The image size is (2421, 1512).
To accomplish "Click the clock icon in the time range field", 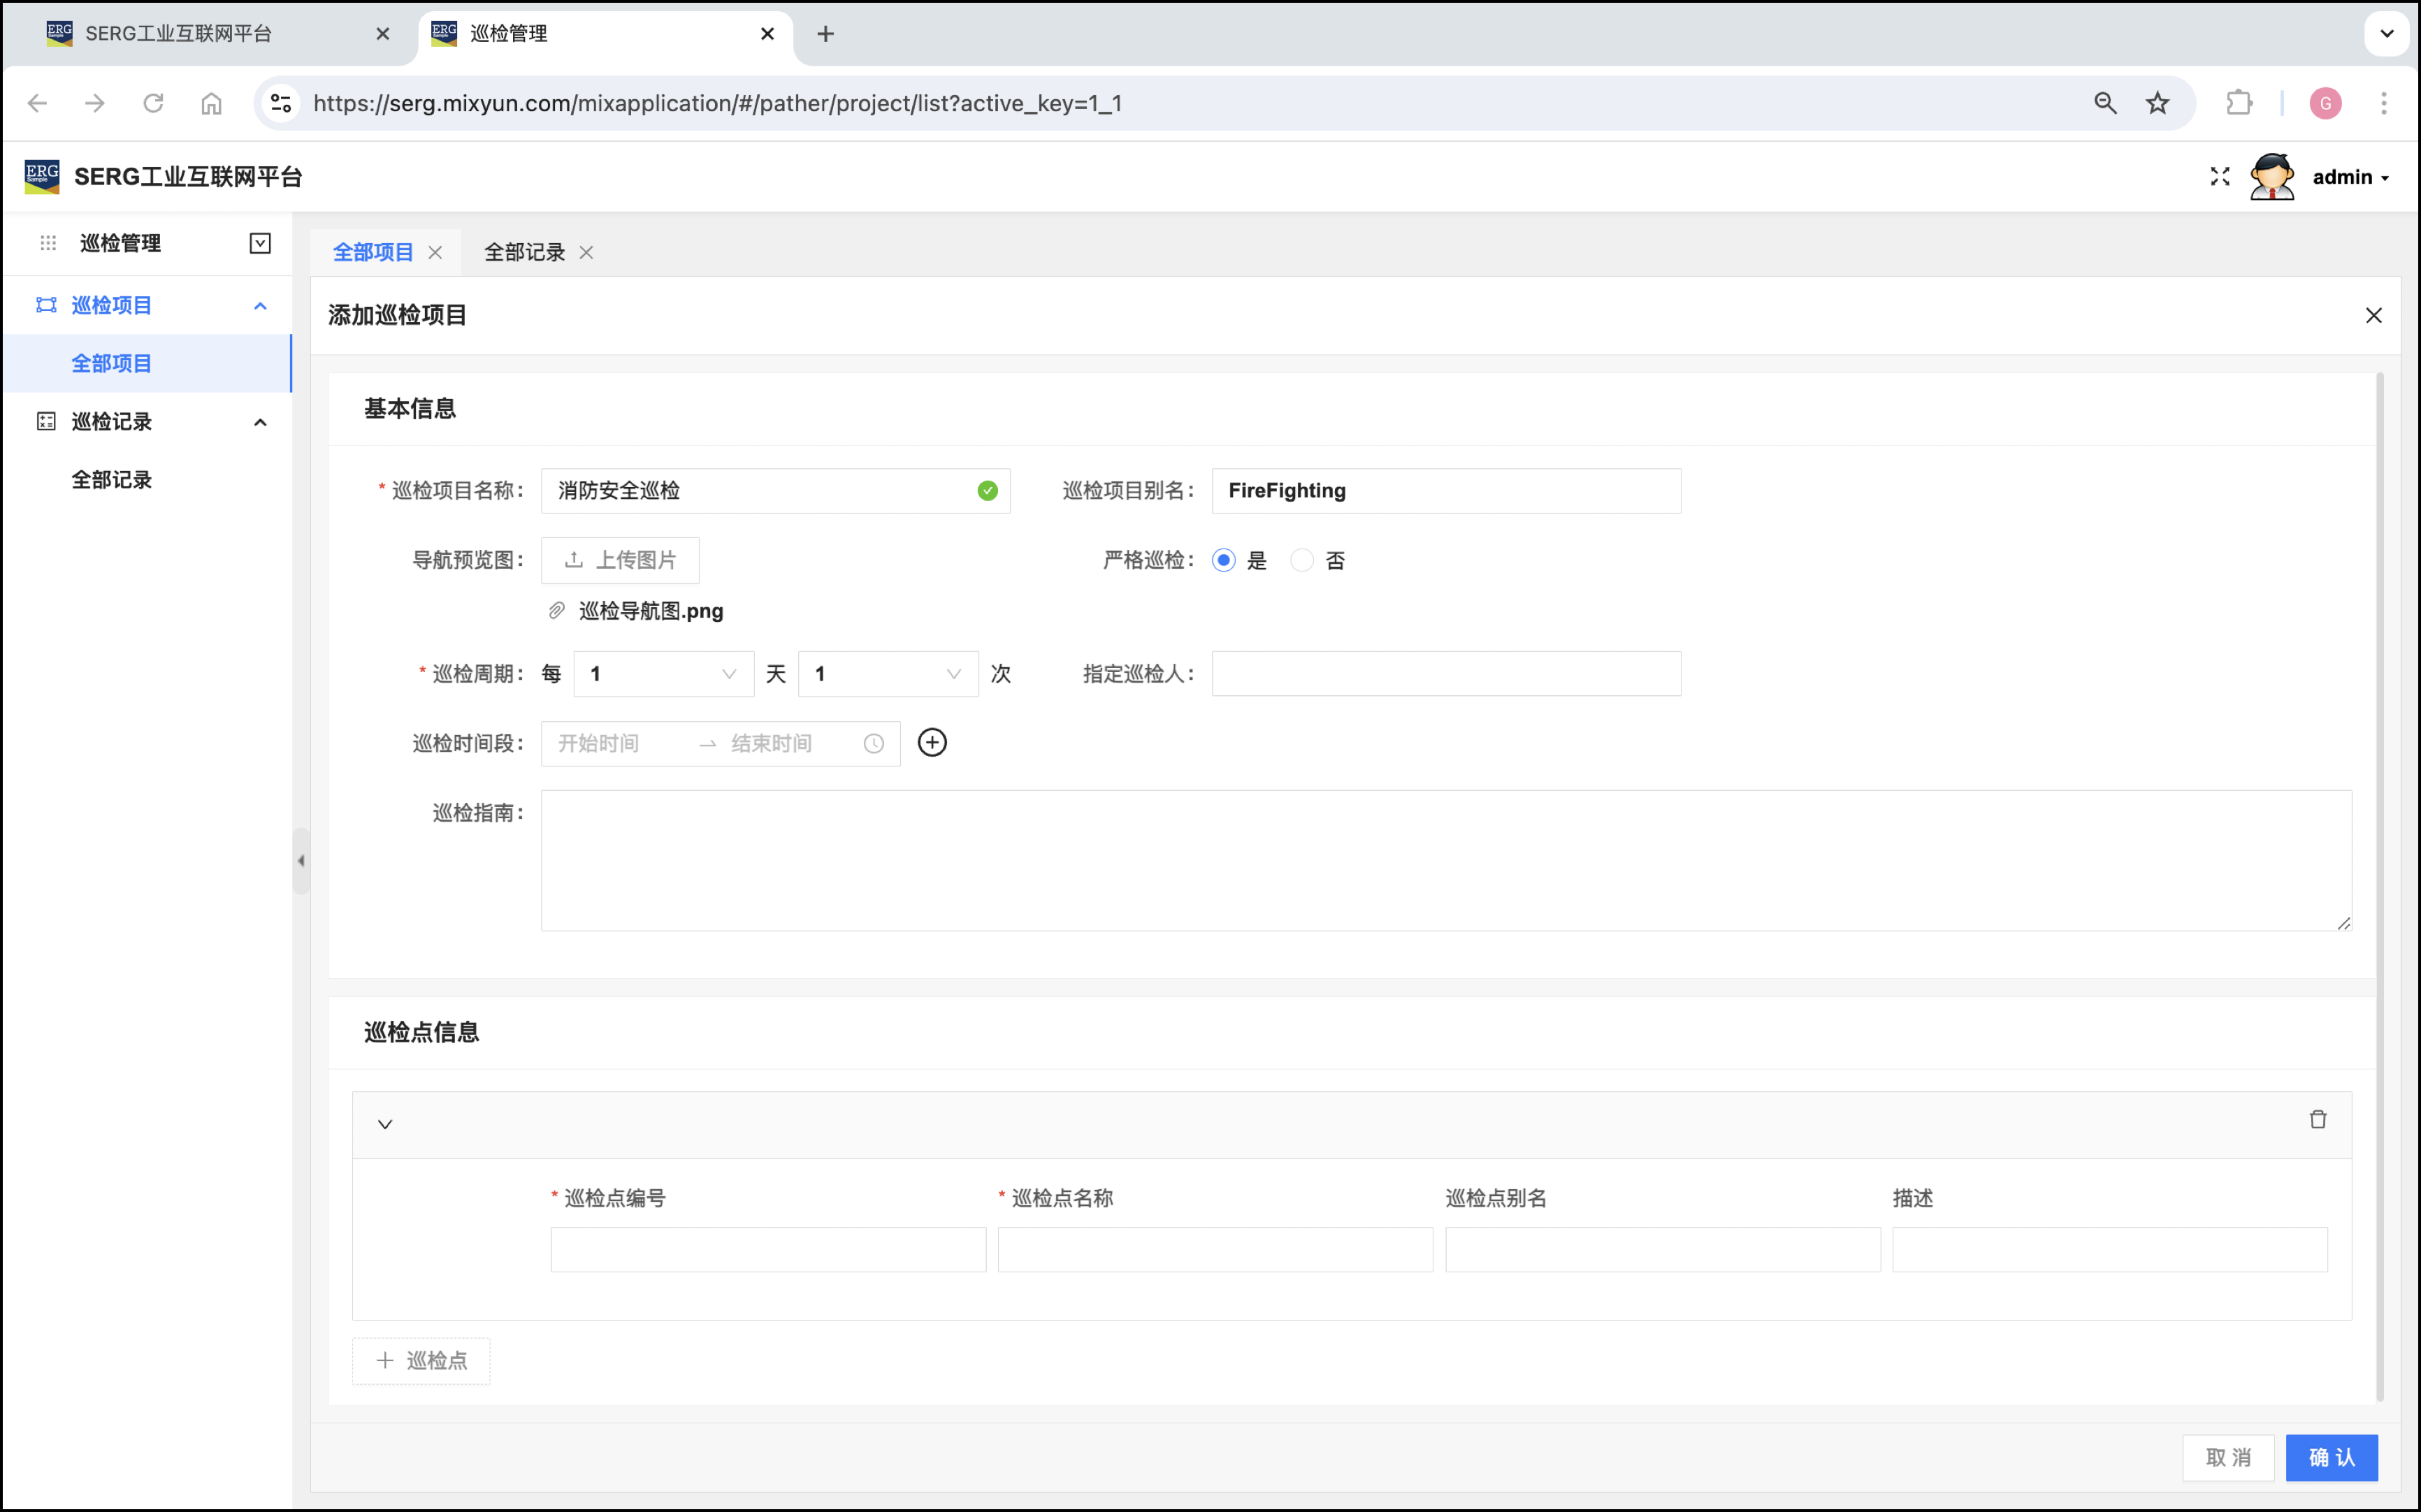I will pos(874,744).
